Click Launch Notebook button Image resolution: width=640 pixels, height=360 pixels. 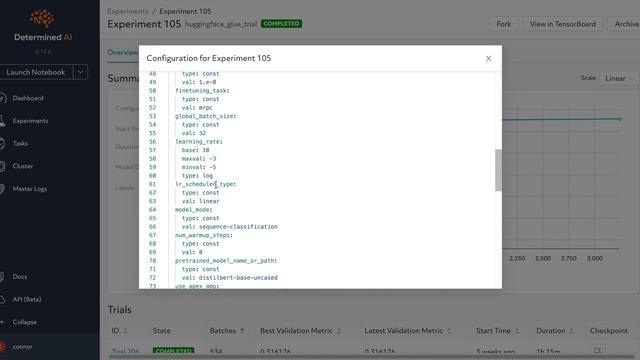coord(36,72)
